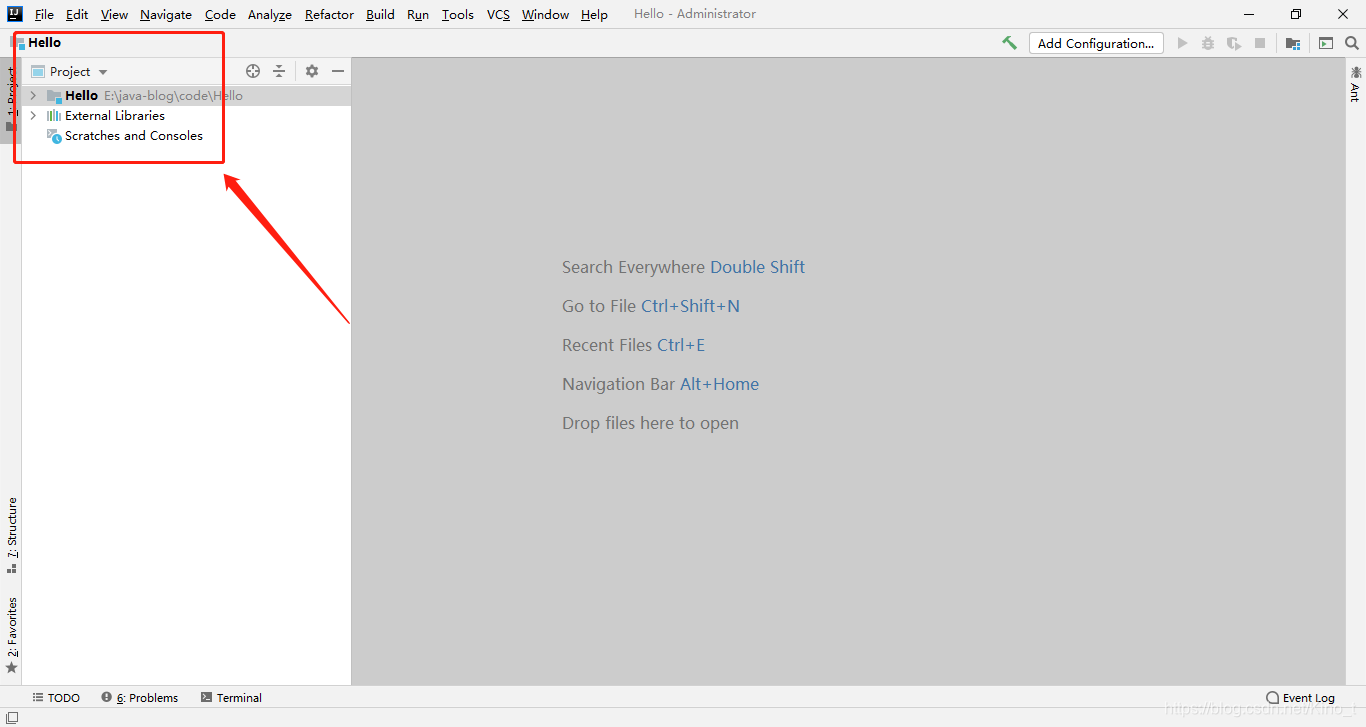
Task: Open the Window menu
Action: [x=545, y=14]
